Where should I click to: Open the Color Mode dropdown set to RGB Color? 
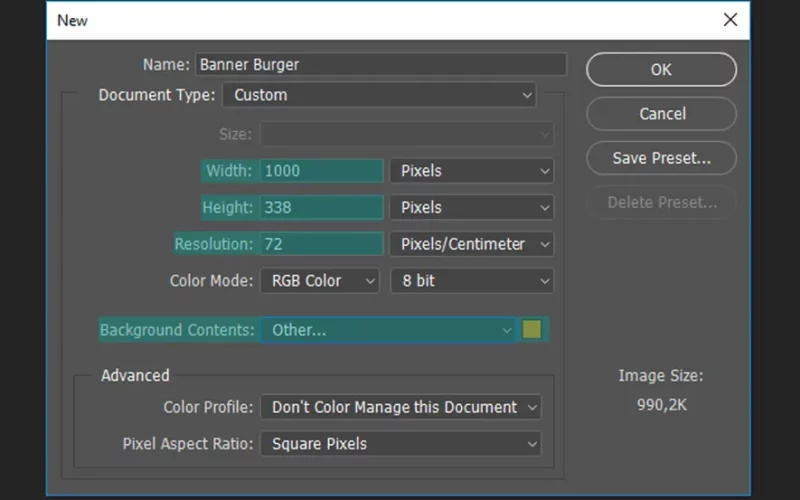320,281
